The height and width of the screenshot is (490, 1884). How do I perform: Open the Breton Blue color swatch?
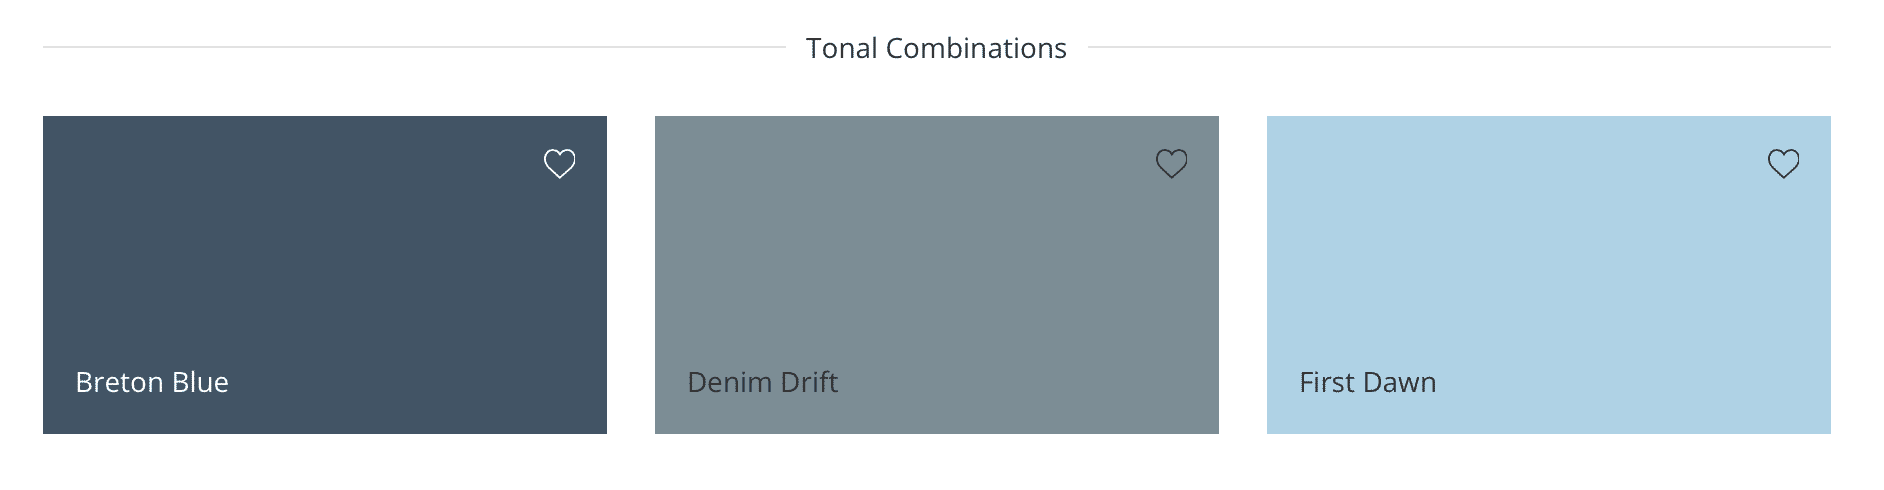click(325, 275)
